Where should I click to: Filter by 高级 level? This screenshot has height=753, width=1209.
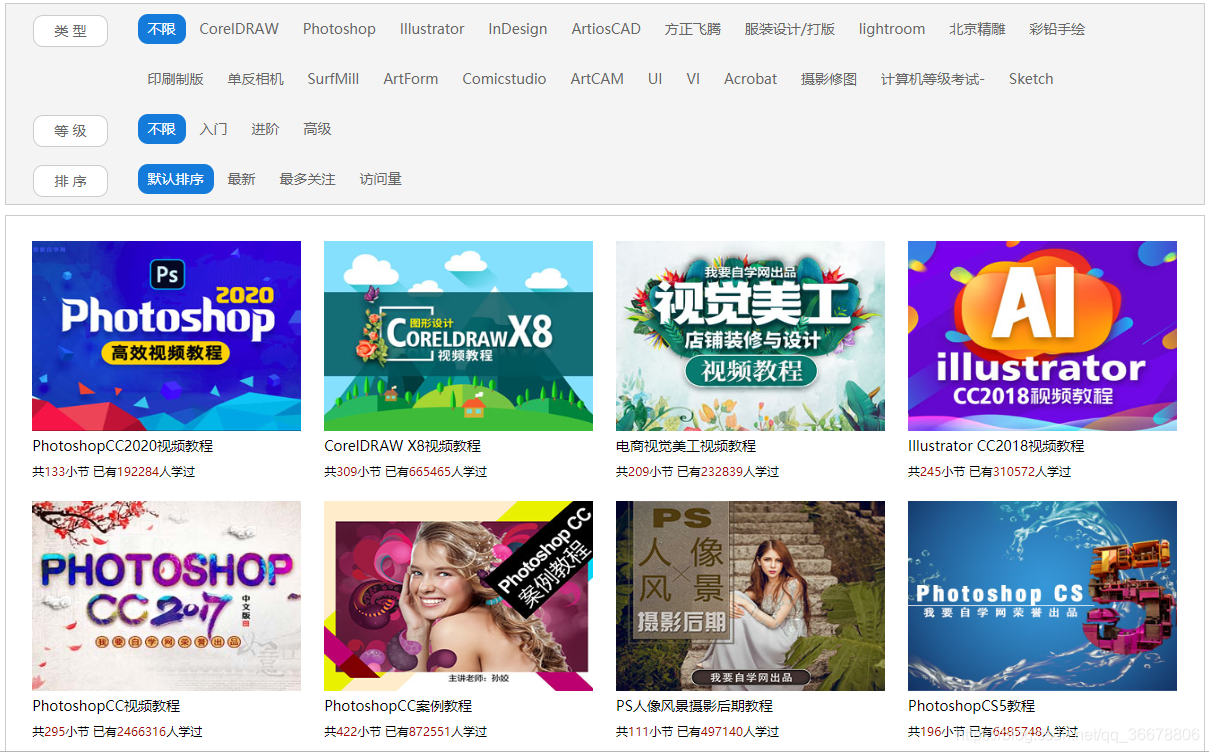317,129
